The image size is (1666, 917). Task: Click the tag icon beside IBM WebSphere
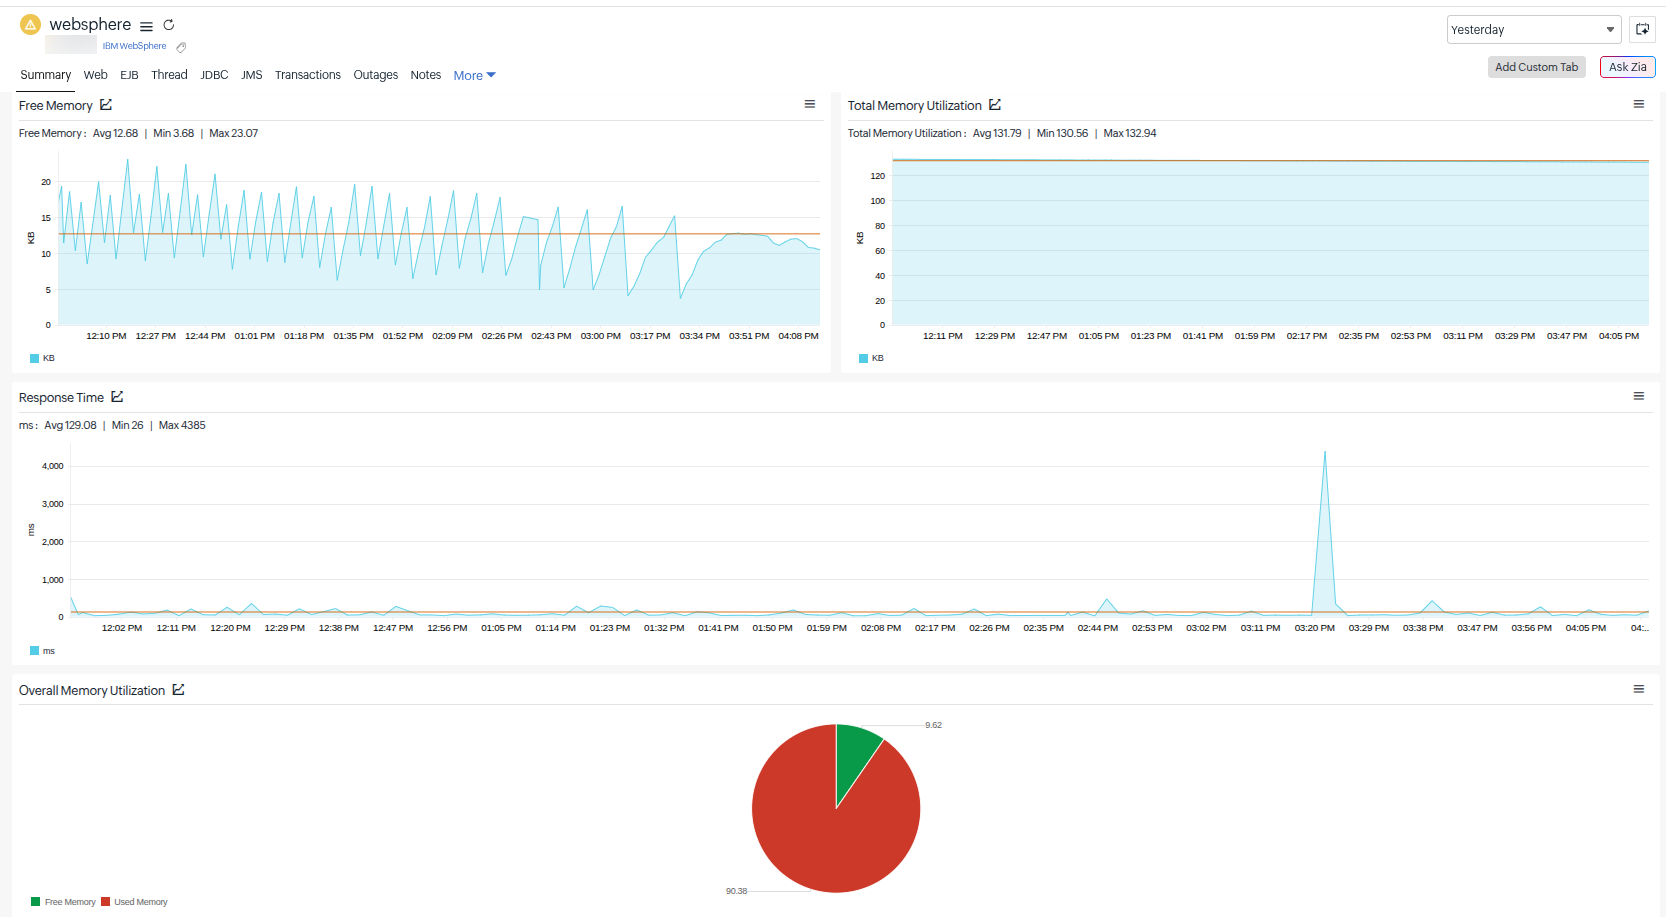pyautogui.click(x=181, y=47)
